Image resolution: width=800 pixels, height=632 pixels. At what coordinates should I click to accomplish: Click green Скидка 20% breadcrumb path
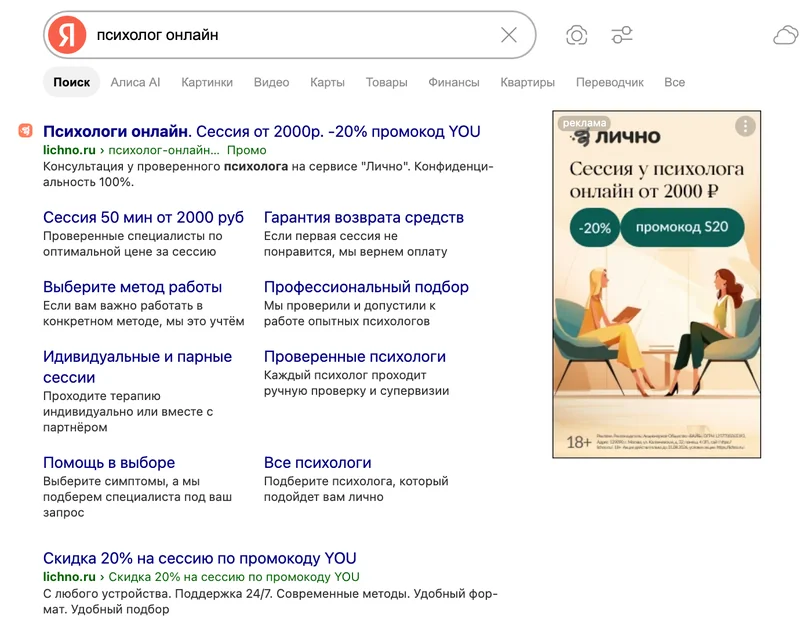click(234, 577)
